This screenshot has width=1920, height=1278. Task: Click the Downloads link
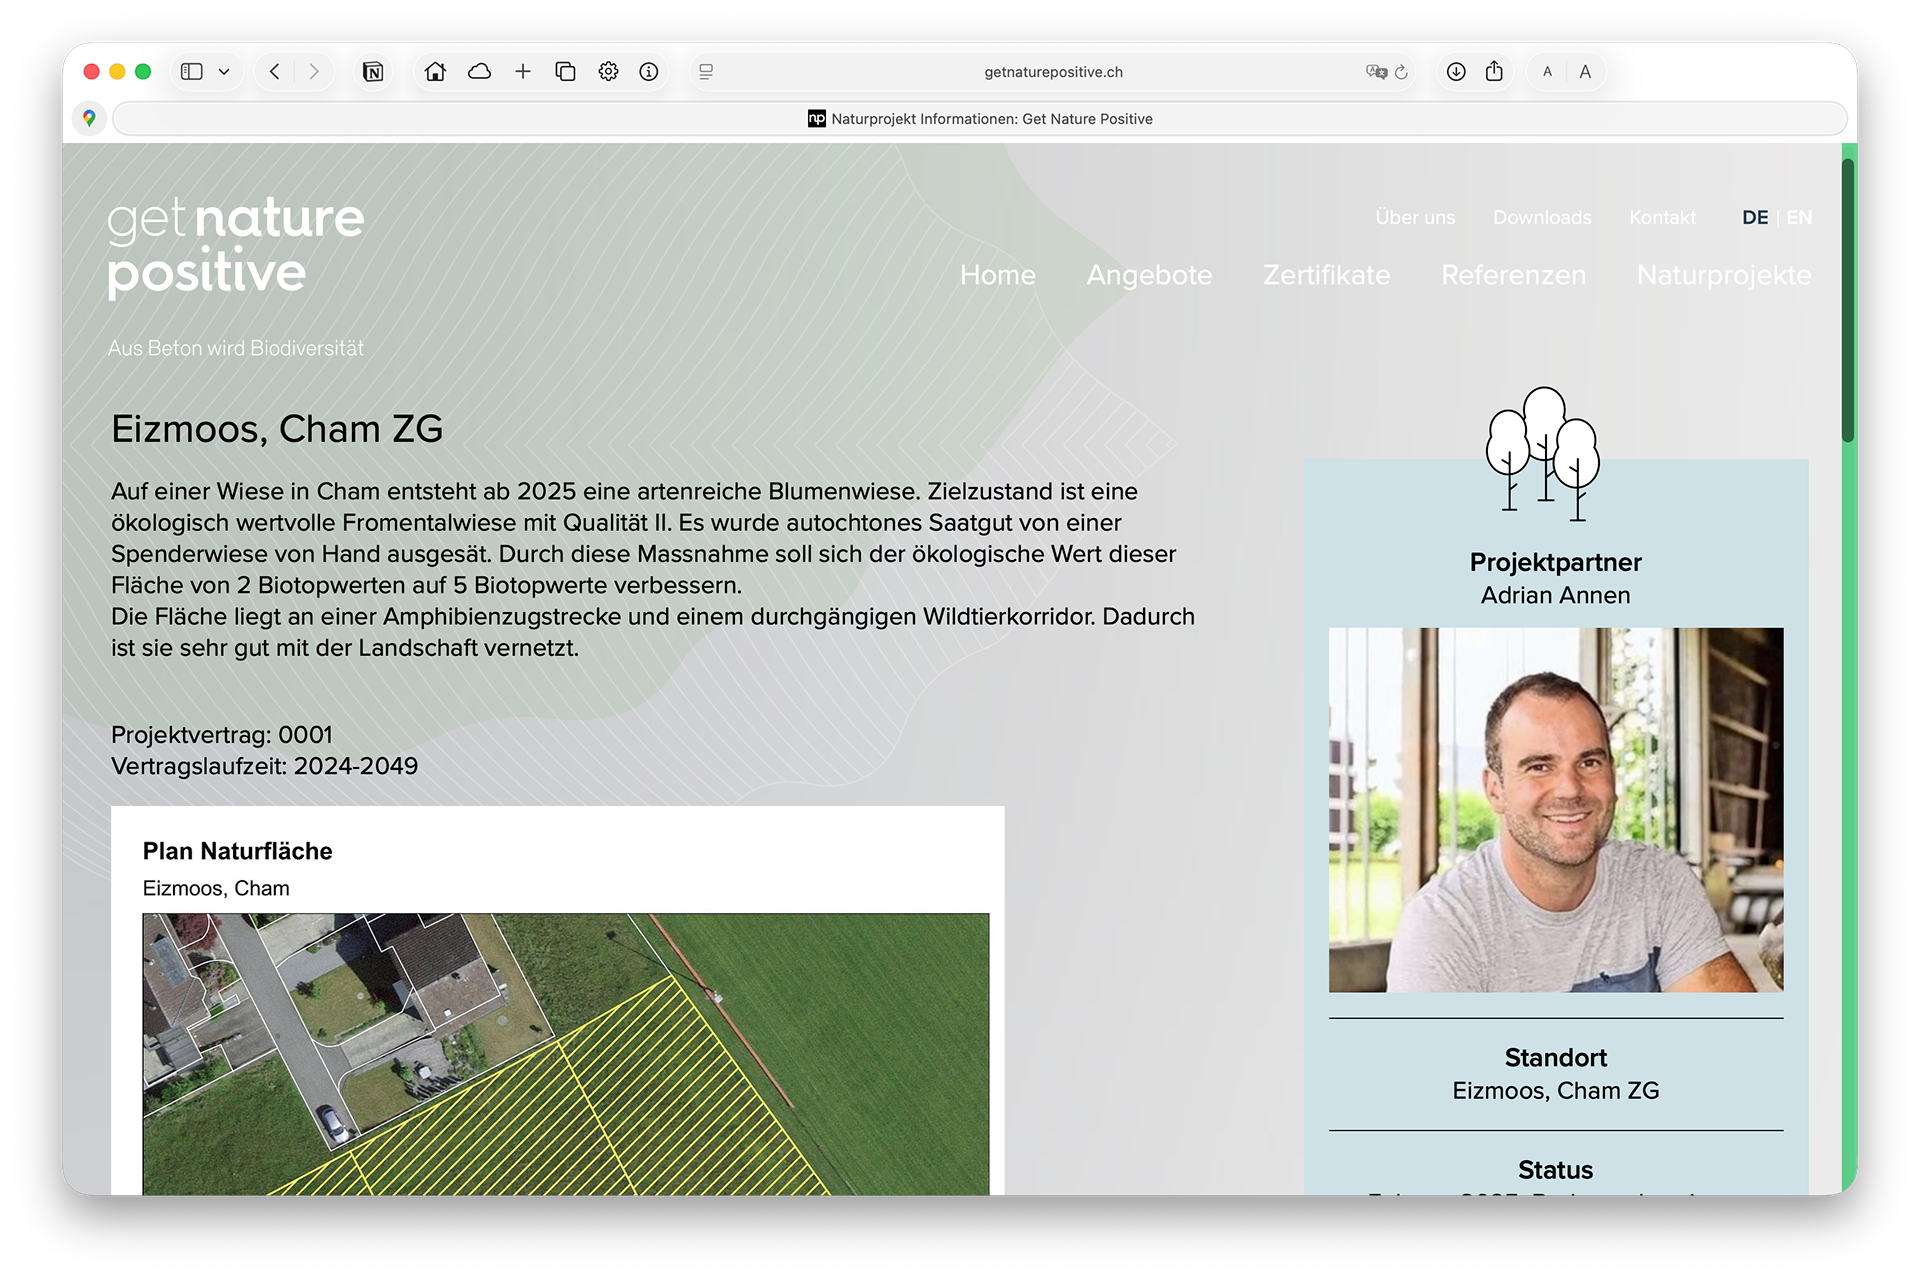click(x=1541, y=217)
